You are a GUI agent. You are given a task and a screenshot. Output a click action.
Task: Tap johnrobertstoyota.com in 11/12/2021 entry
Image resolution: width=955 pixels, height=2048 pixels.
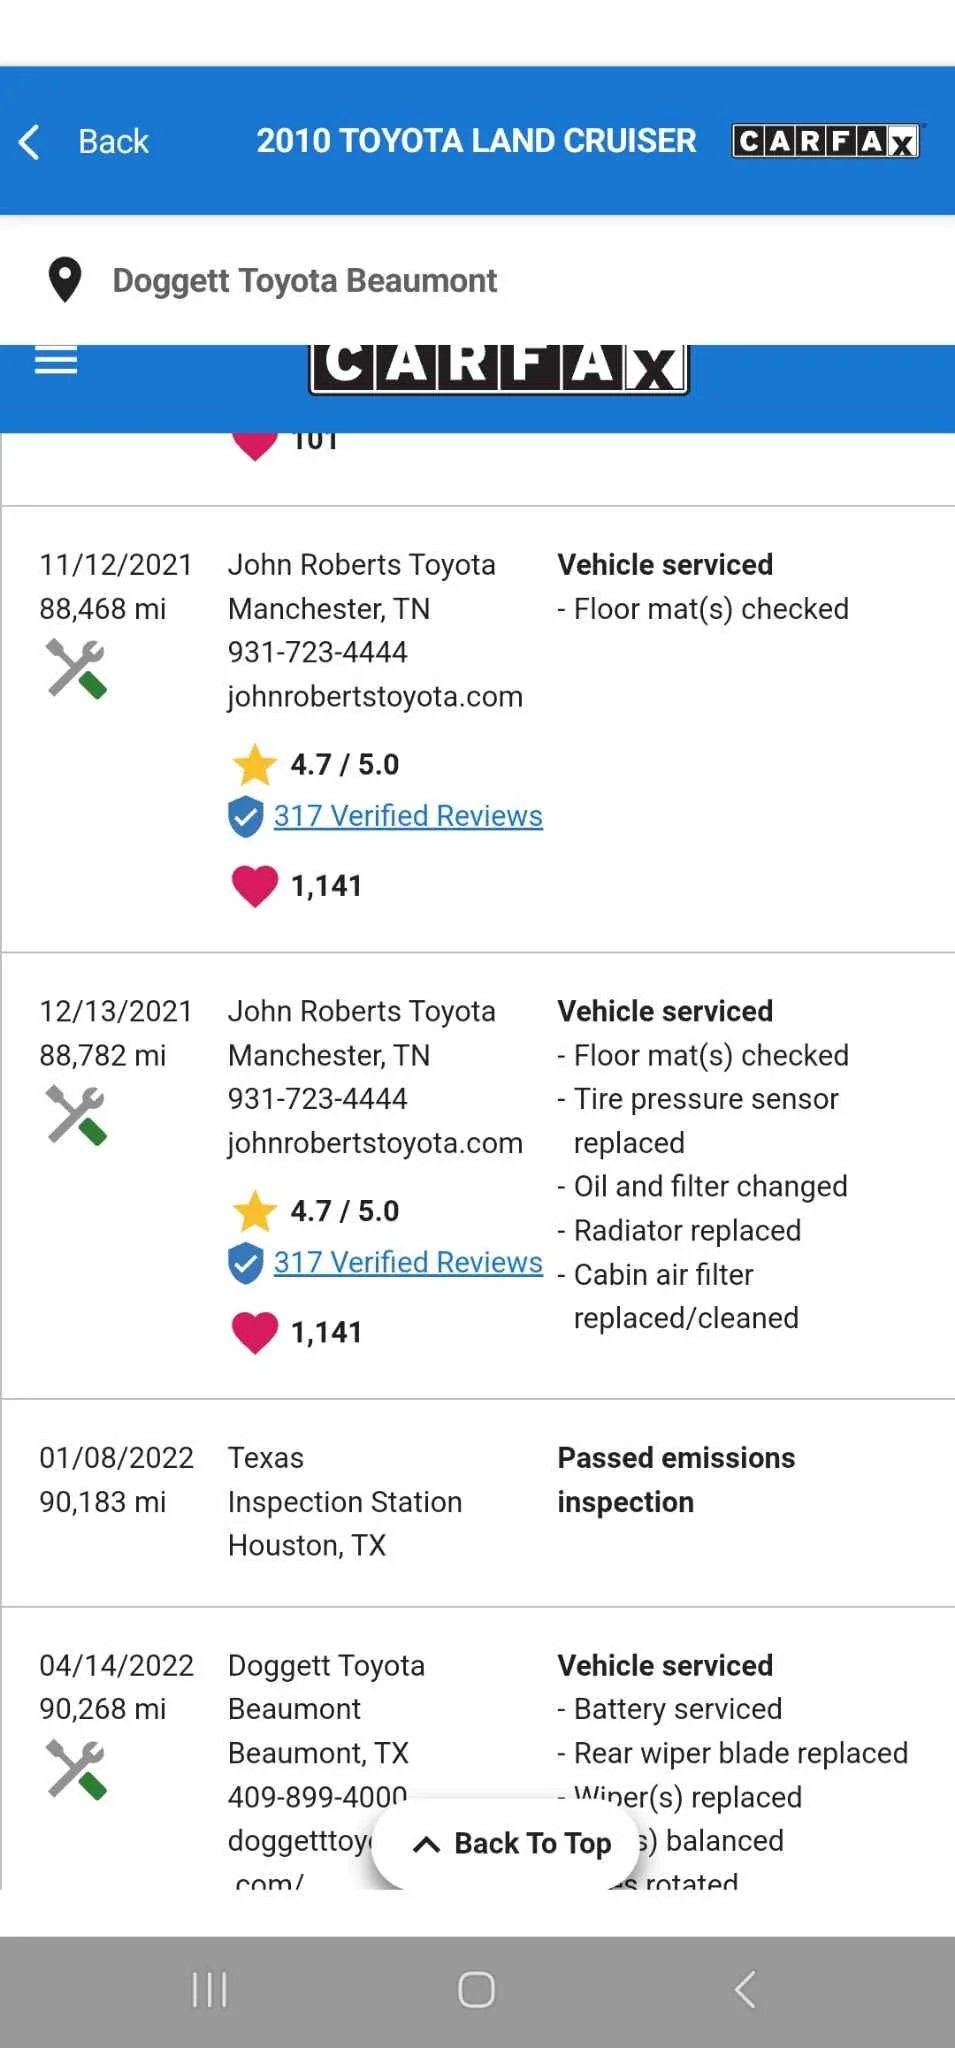[375, 696]
